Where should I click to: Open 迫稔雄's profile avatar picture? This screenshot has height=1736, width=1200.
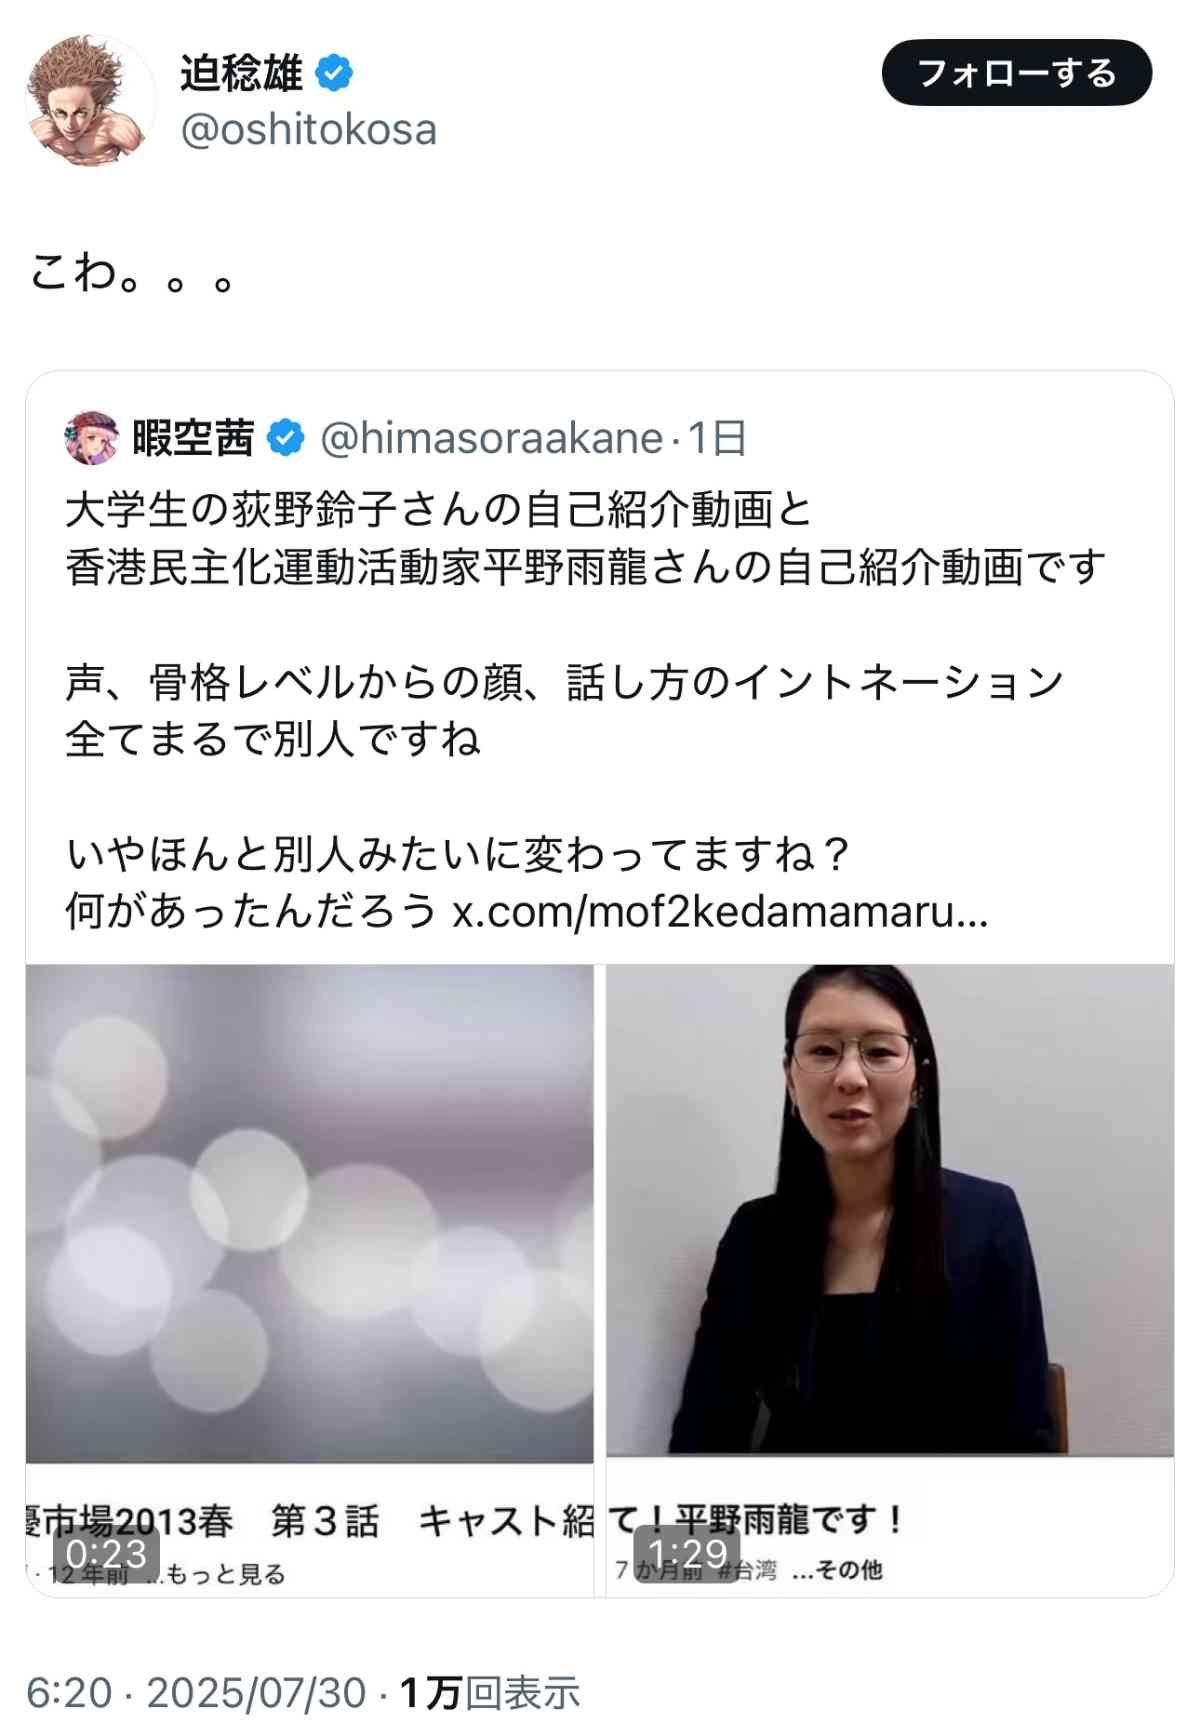[91, 101]
